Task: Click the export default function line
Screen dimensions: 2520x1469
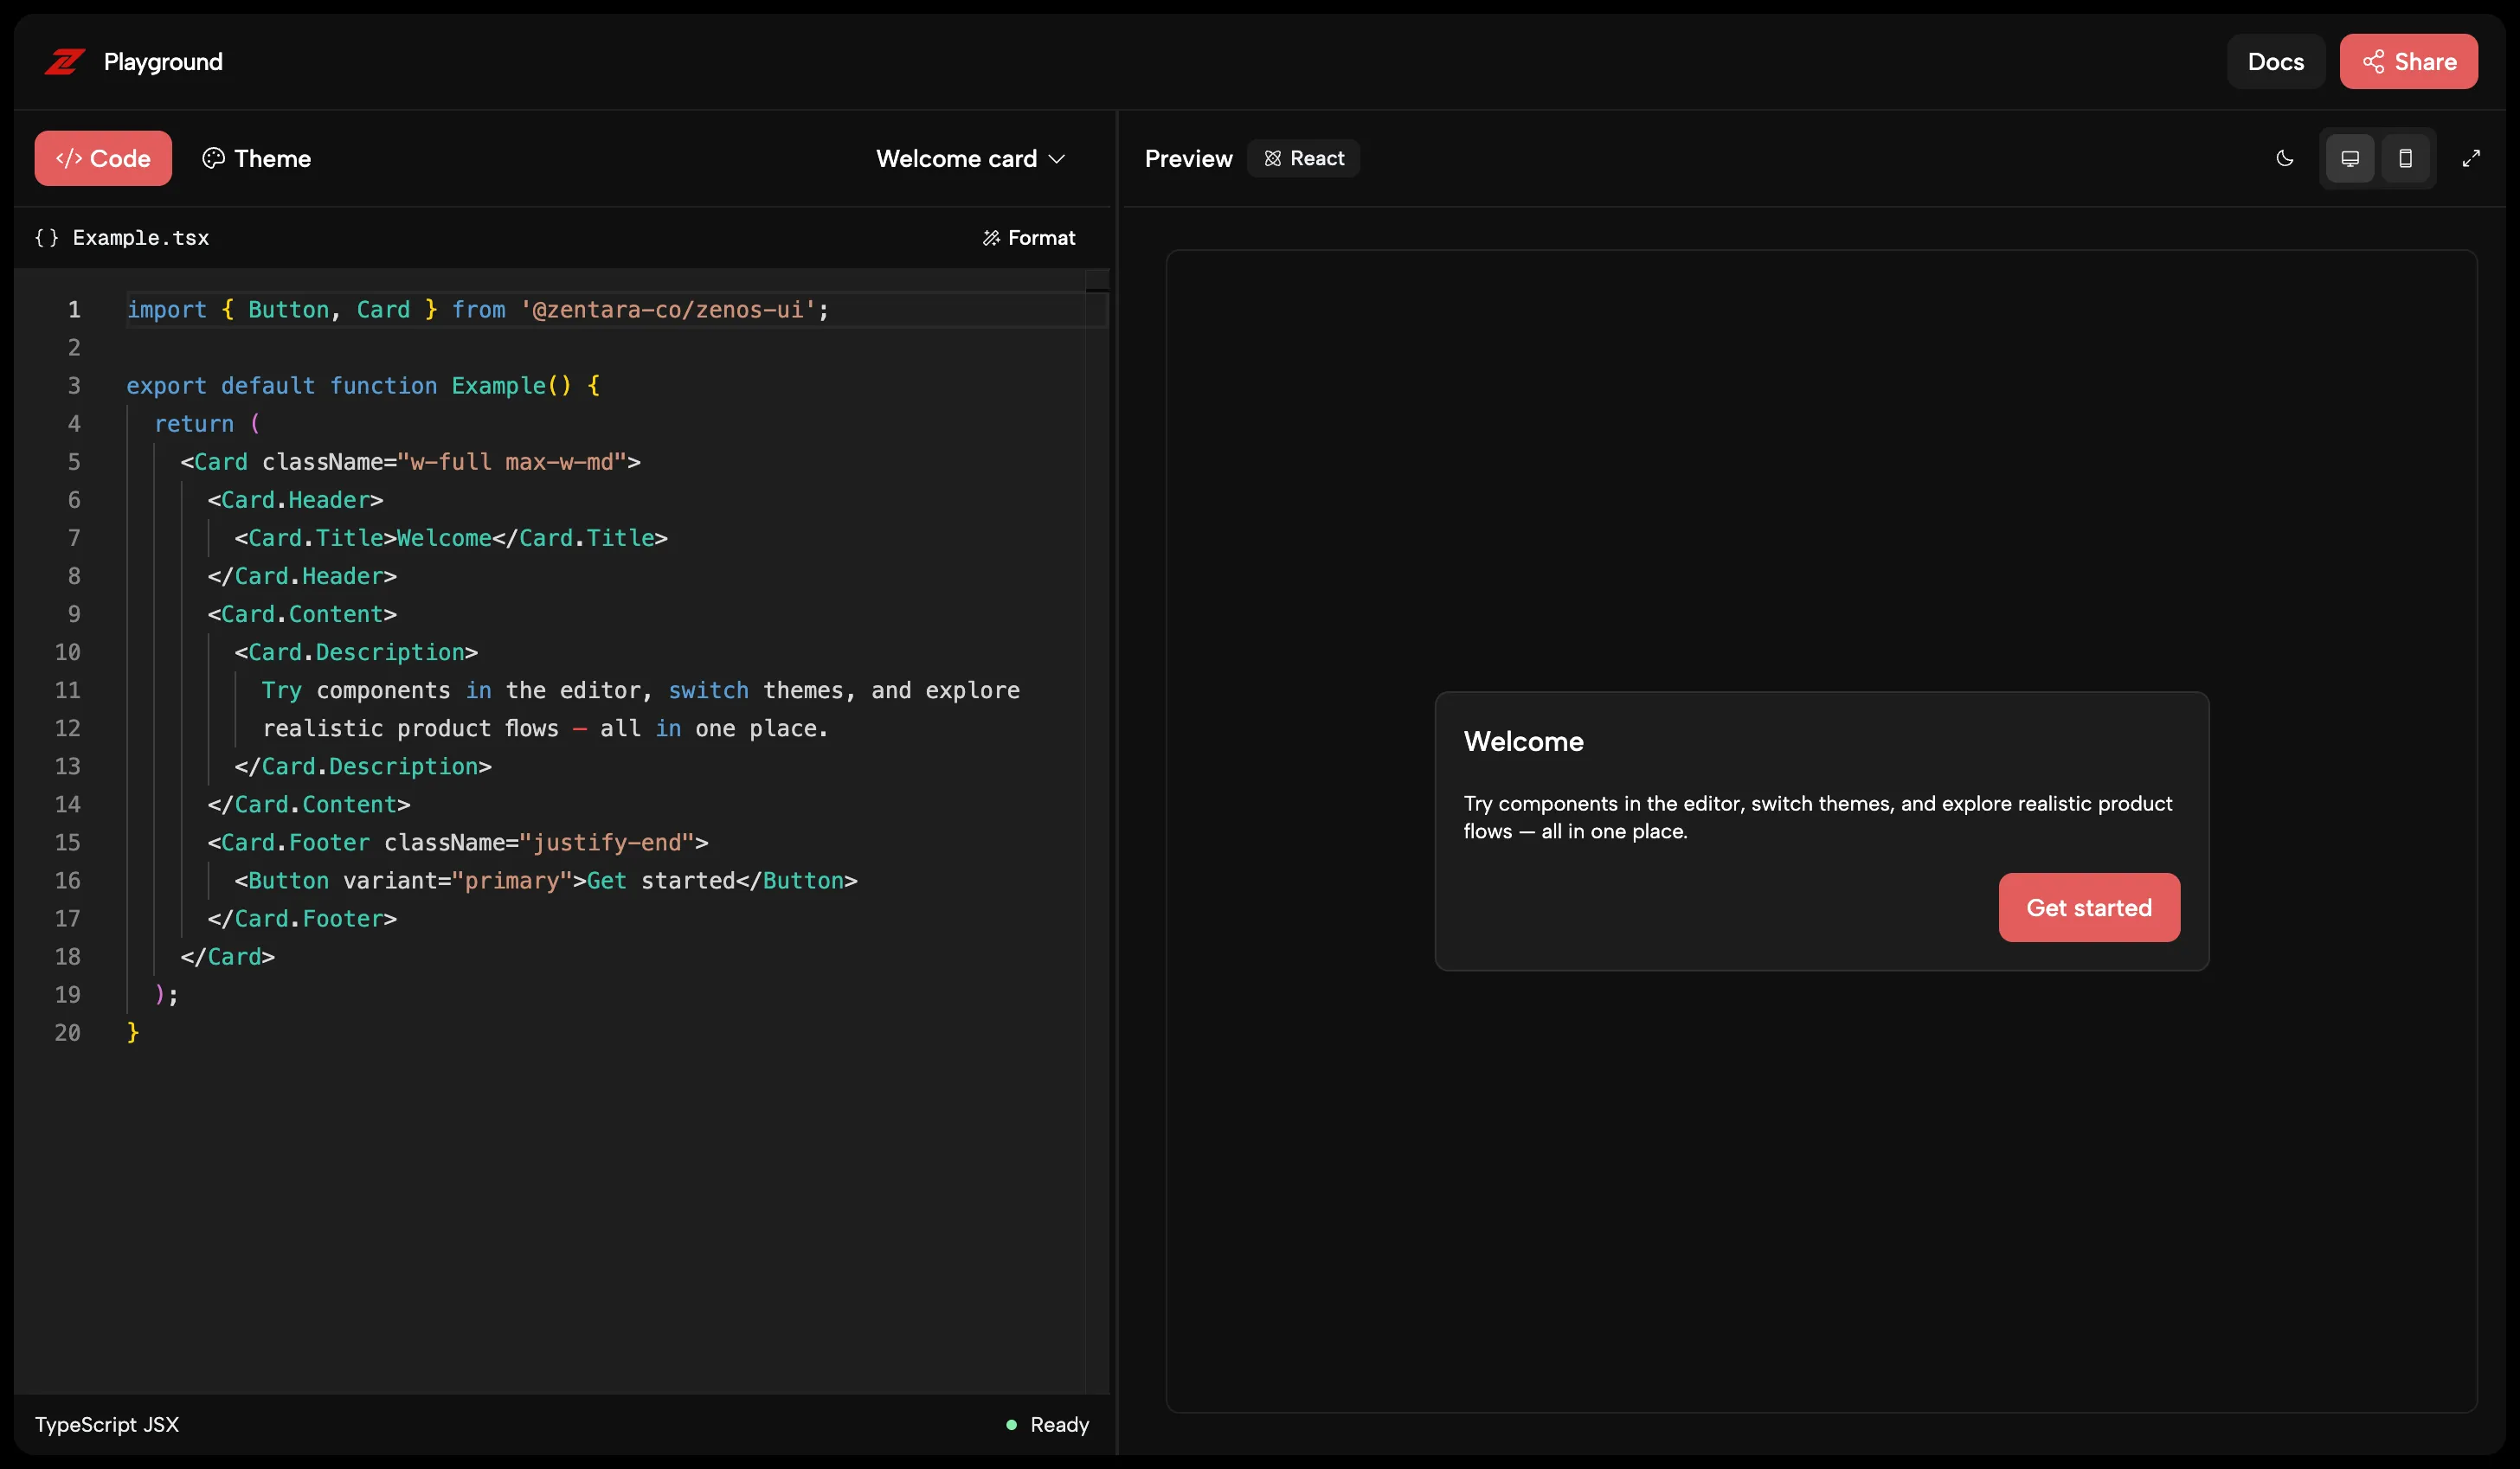Action: (x=363, y=386)
